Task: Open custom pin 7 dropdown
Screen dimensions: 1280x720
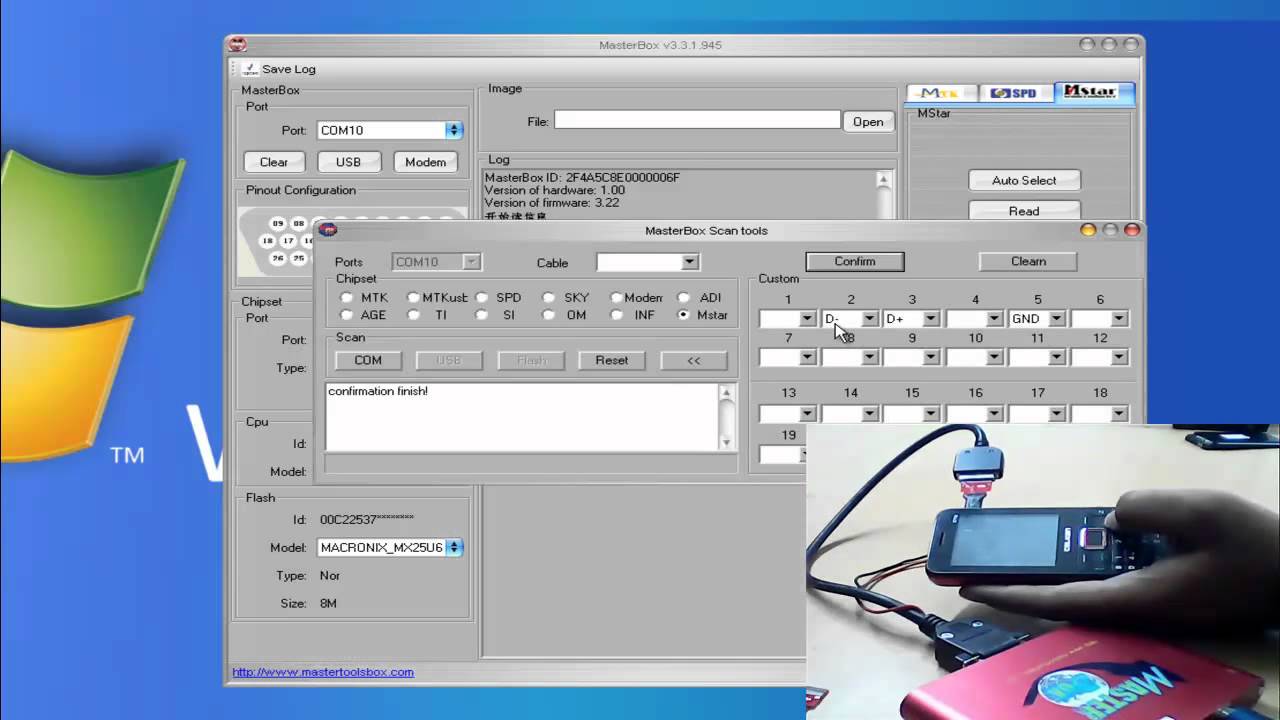Action: [x=807, y=357]
